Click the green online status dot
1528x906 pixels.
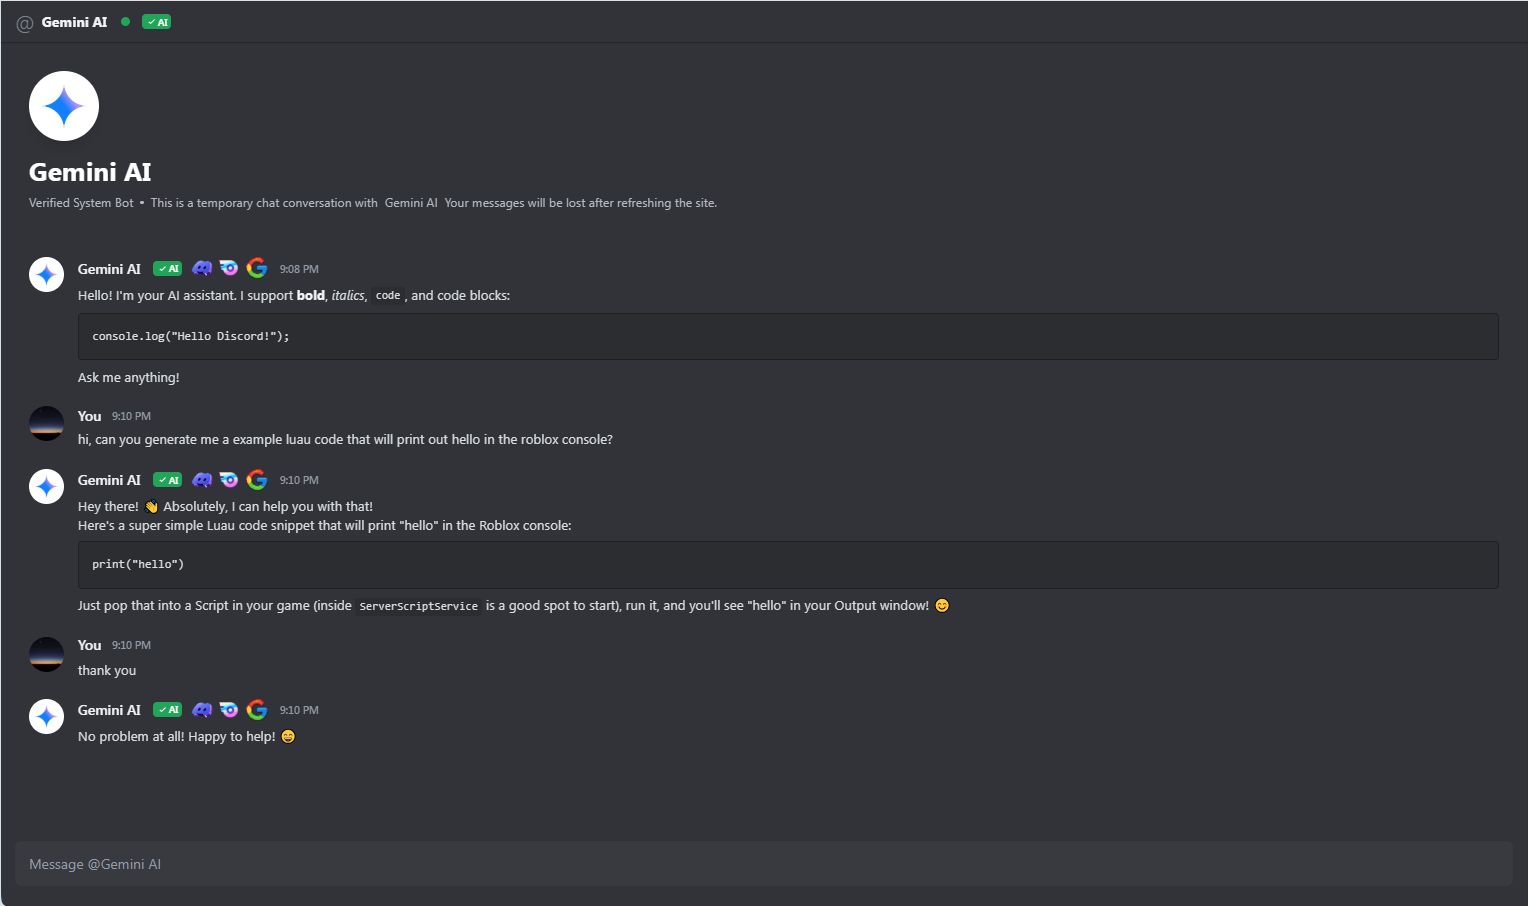click(125, 21)
